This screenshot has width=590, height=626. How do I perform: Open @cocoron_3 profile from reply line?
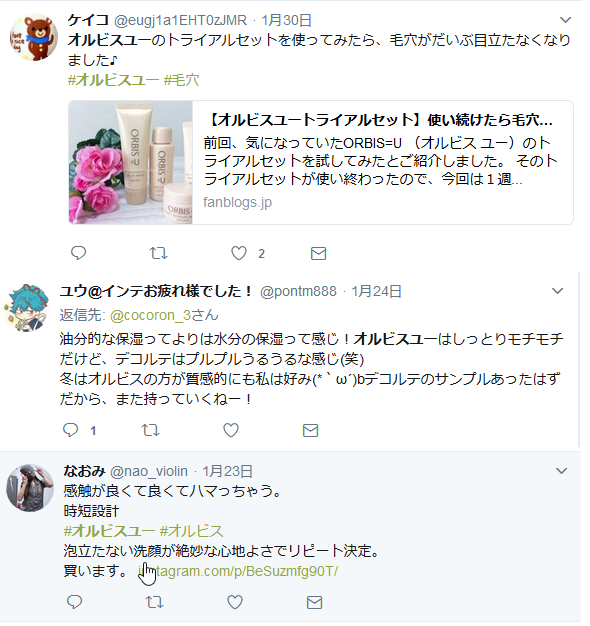[x=164, y=315]
